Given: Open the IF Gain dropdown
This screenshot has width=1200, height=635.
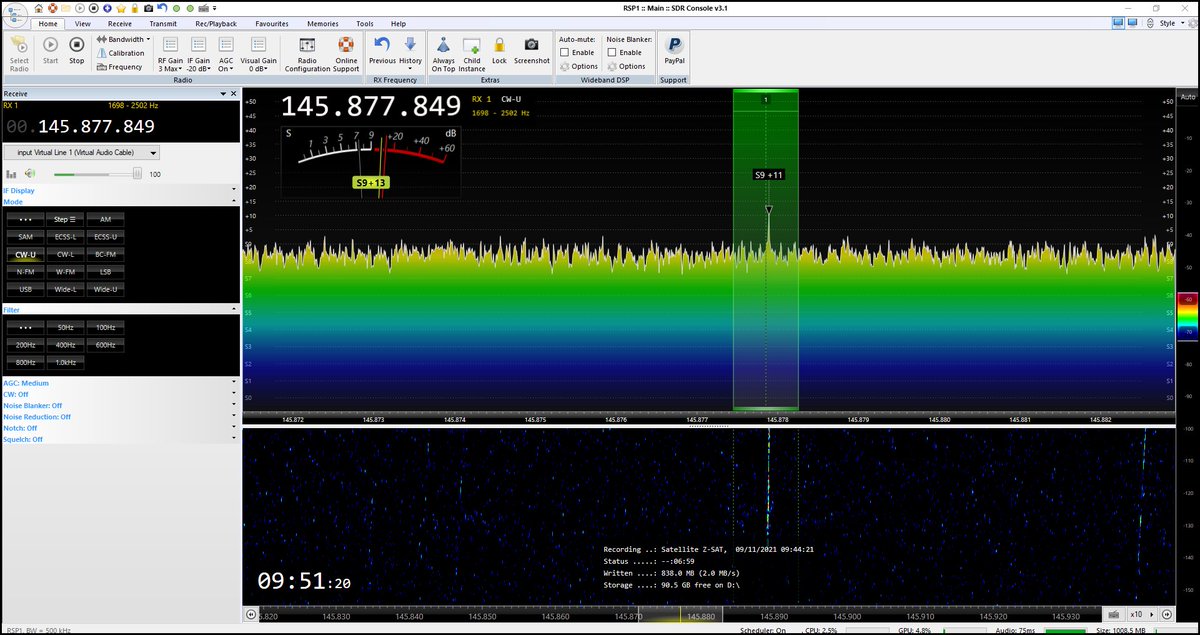Looking at the screenshot, I should point(198,55).
